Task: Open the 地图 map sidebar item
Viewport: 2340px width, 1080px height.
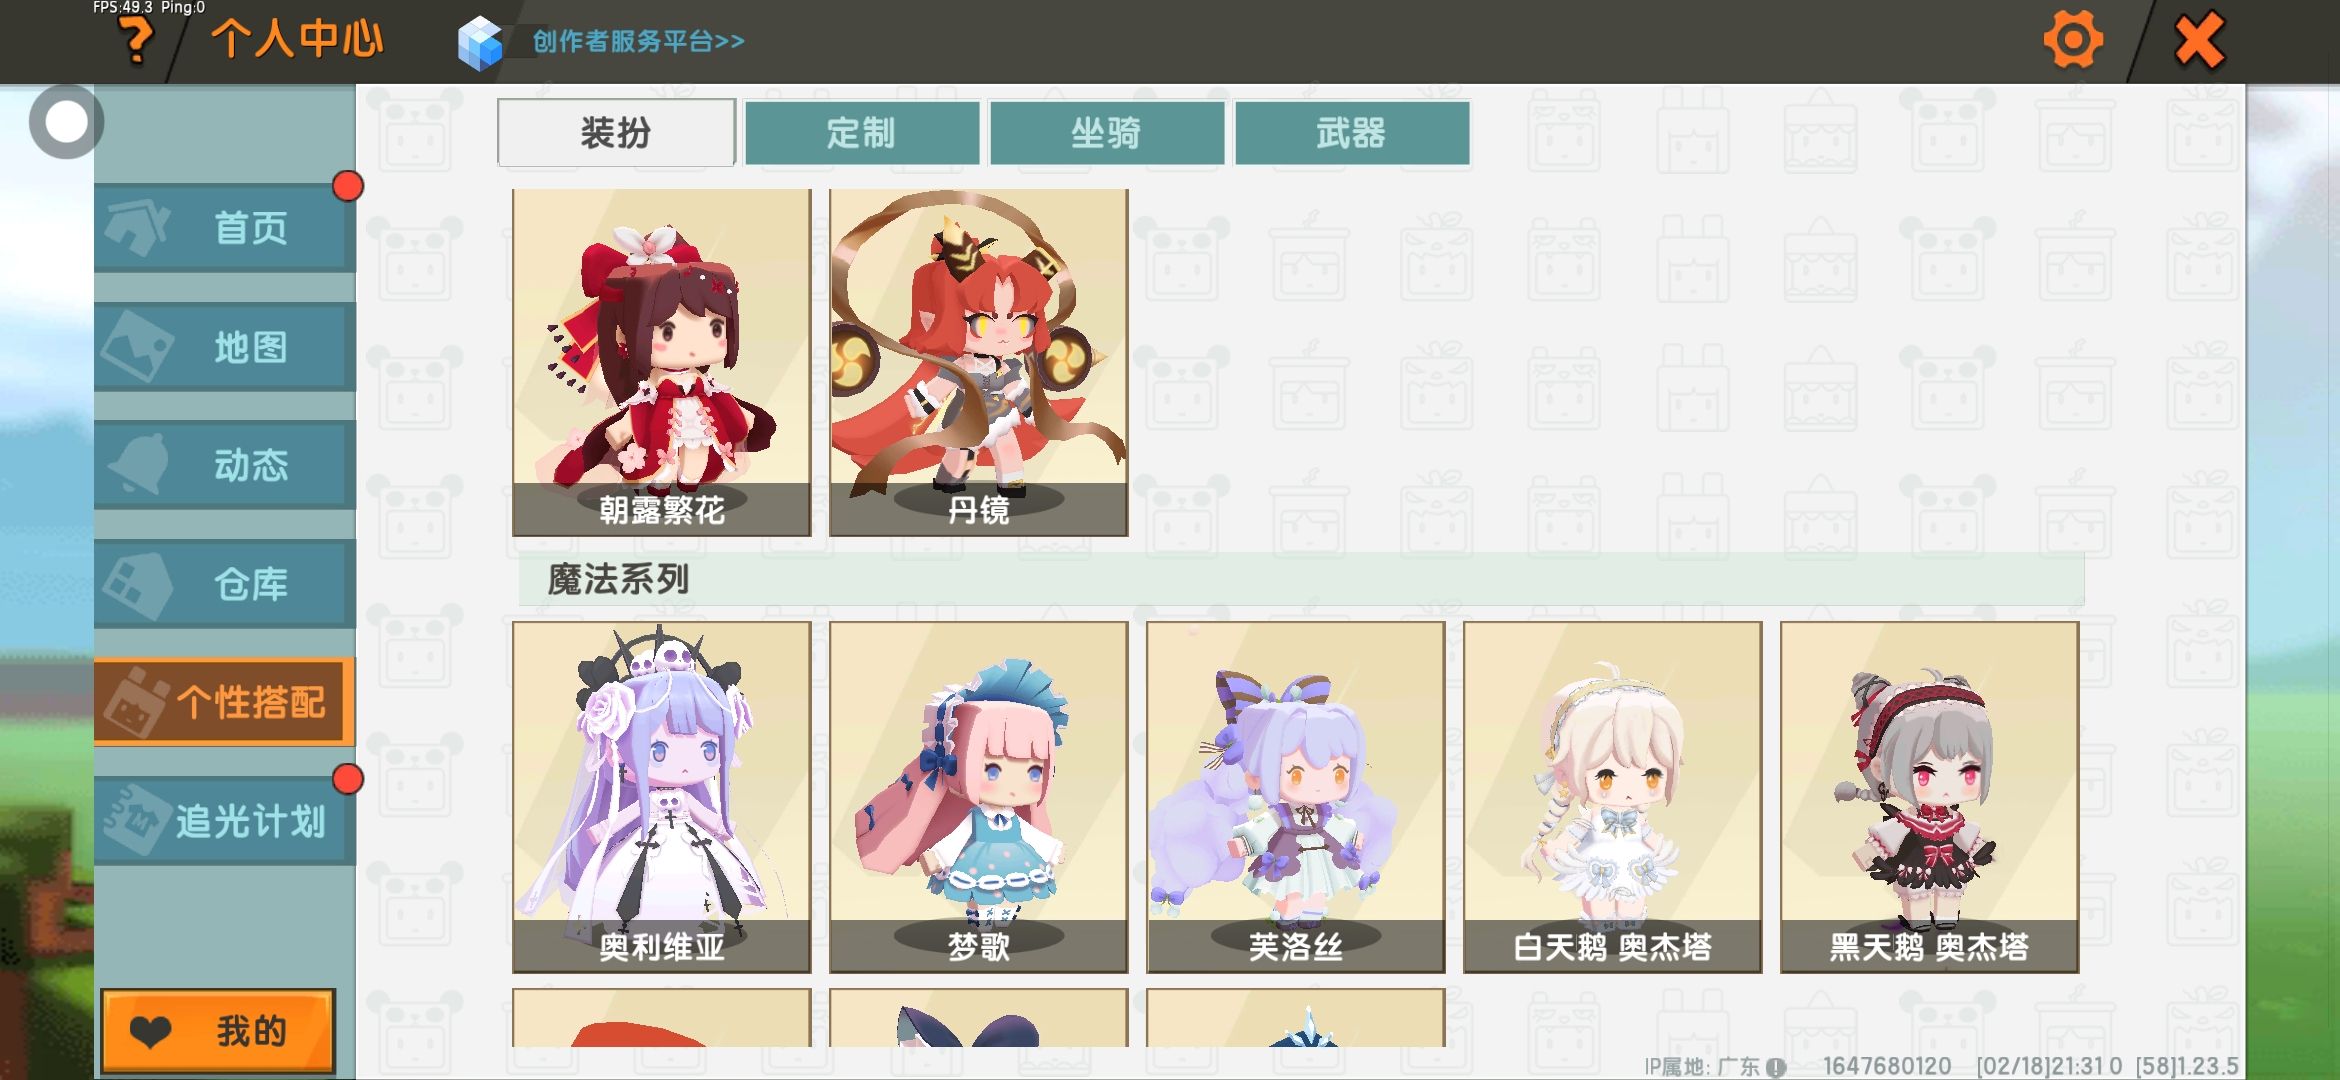Action: [225, 347]
